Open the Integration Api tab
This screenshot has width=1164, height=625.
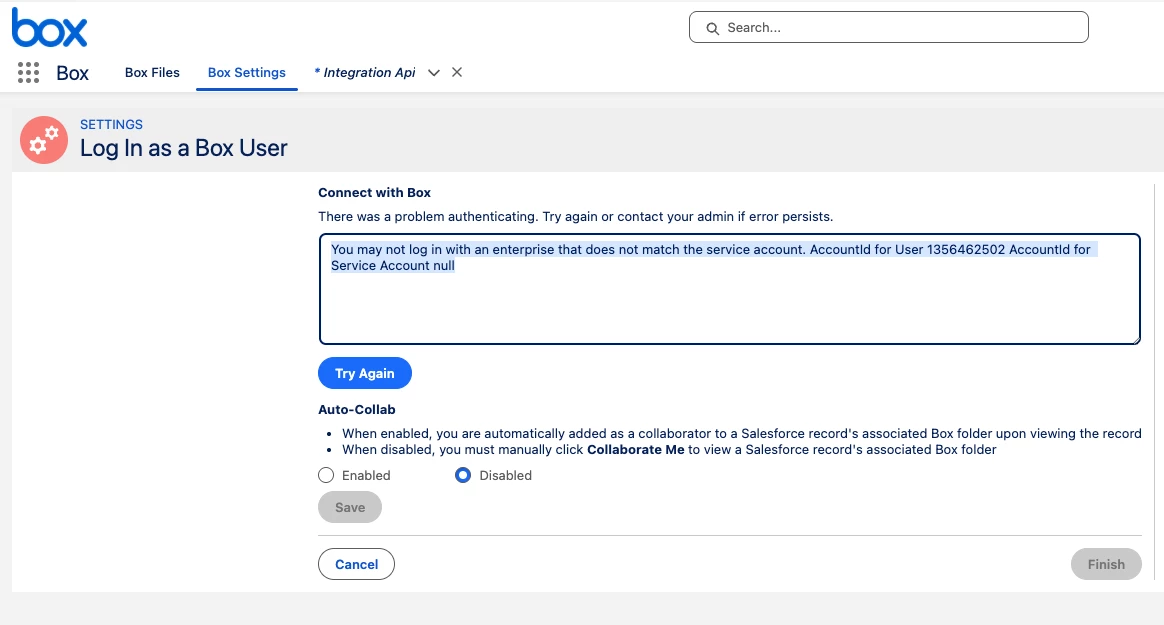pos(364,73)
